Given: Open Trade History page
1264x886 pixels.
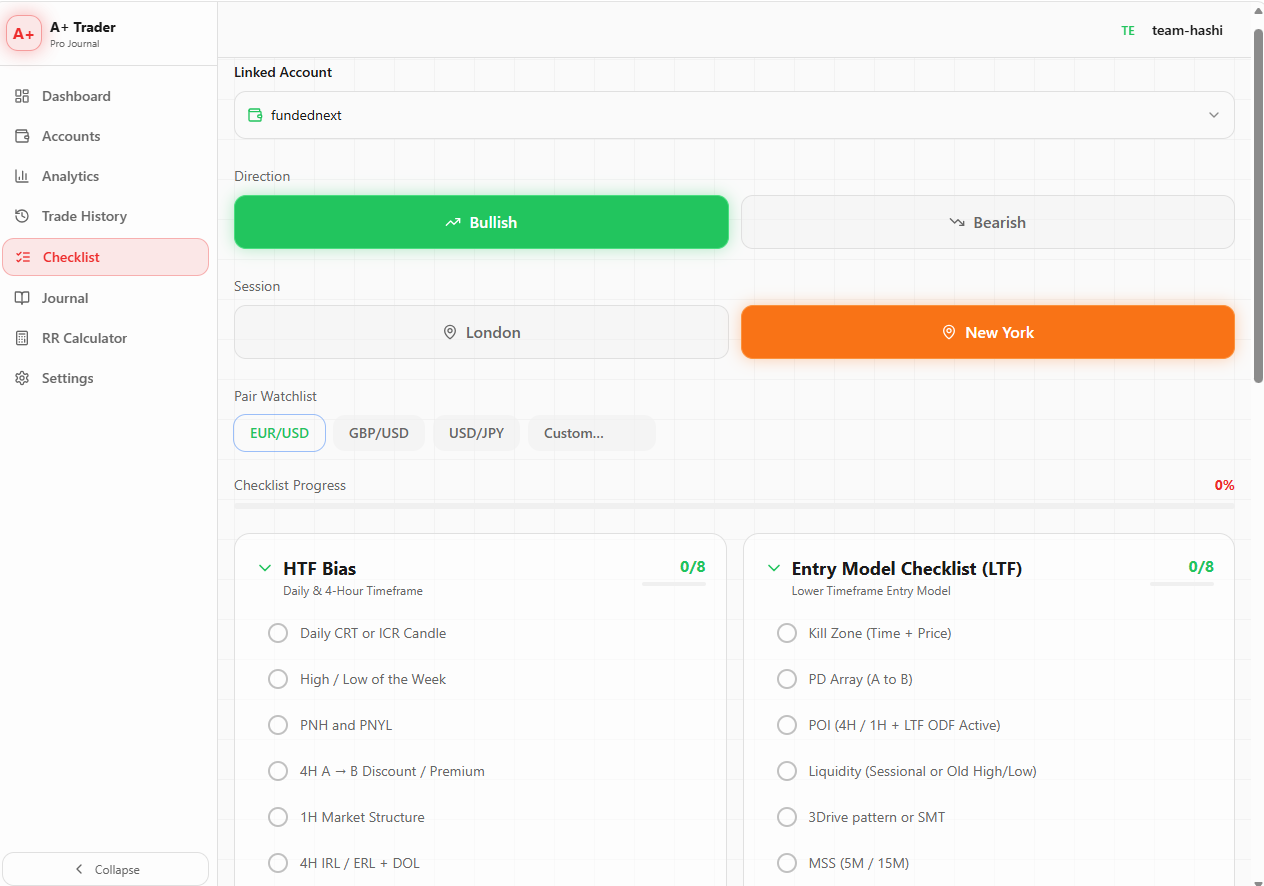Looking at the screenshot, I should click(x=105, y=216).
